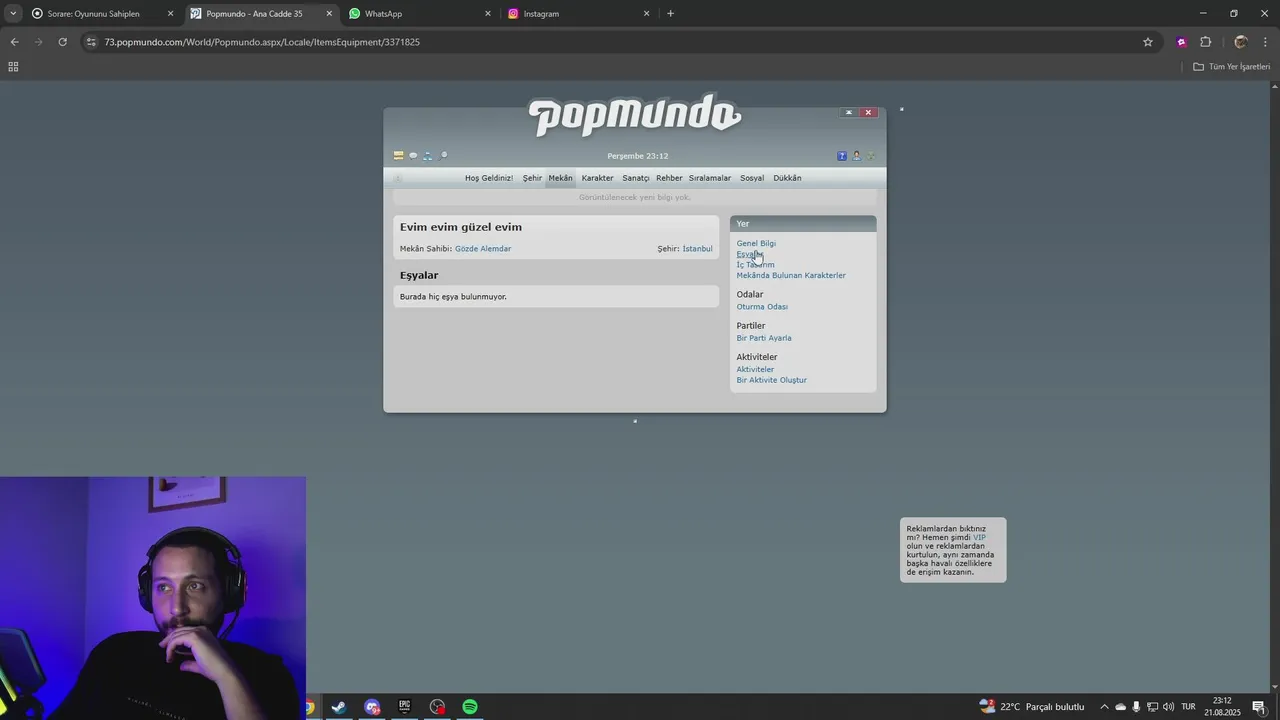Image resolution: width=1280 pixels, height=720 pixels.
Task: Click the green globe icon in Popmundo header
Action: point(870,156)
